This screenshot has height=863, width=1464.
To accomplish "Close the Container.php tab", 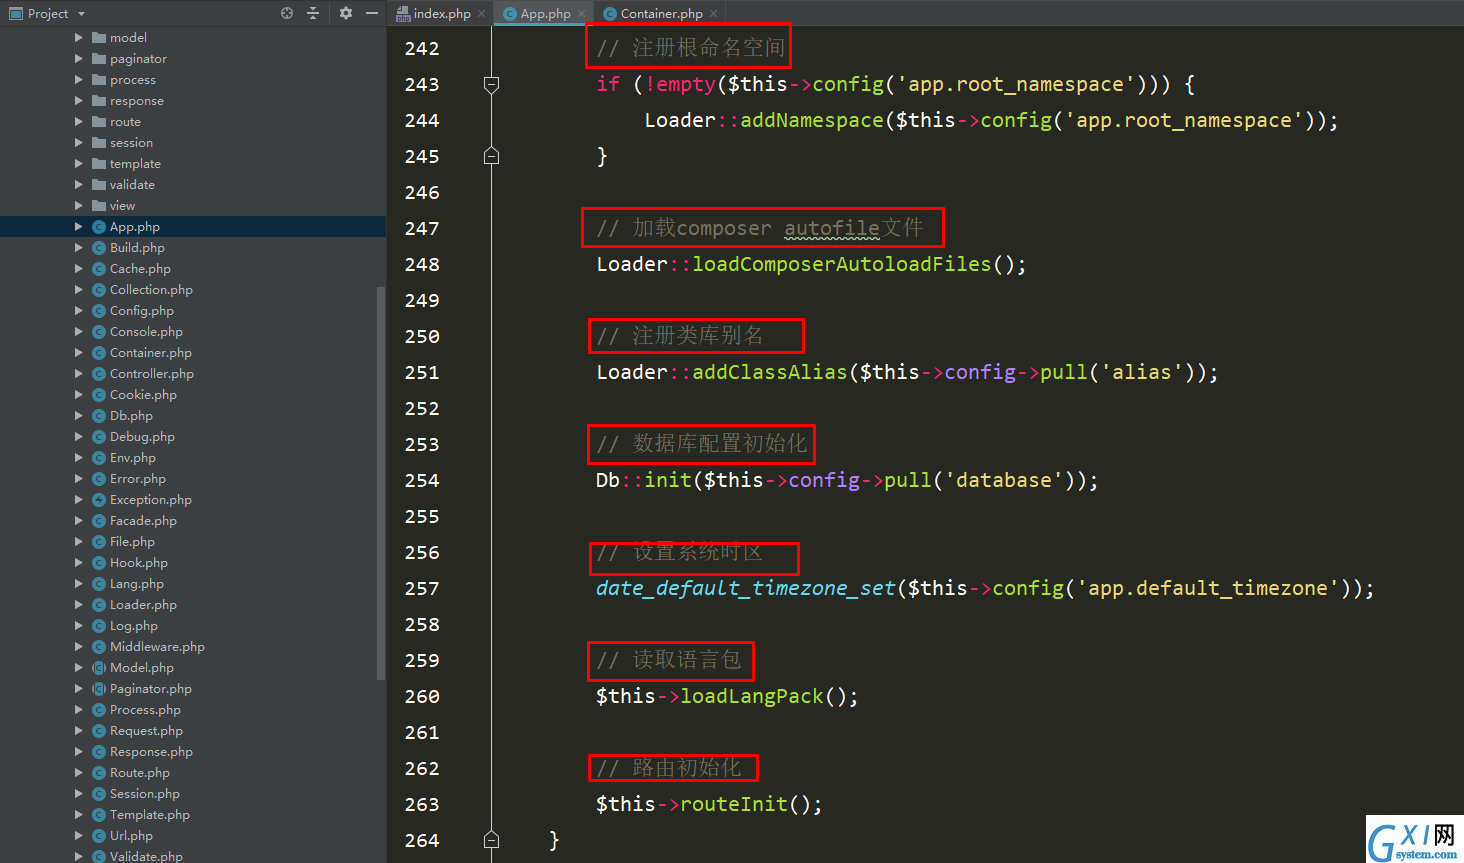I will tap(713, 14).
